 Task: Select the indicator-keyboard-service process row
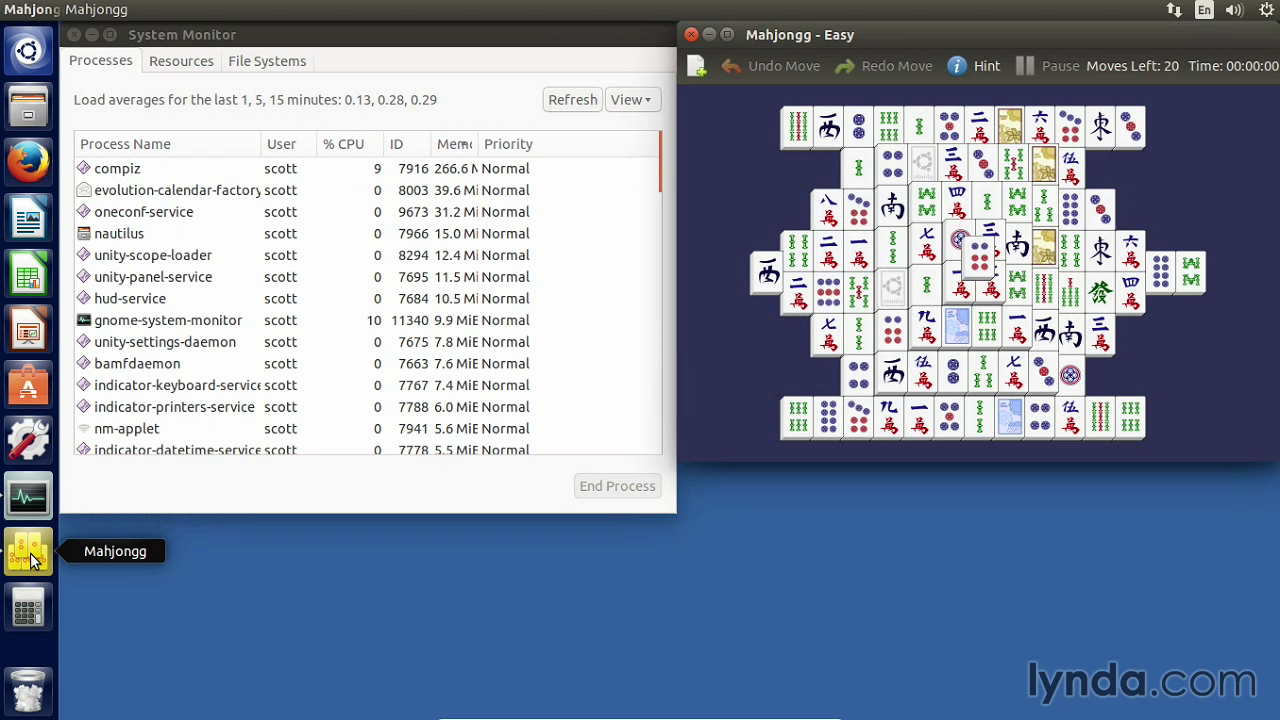(367, 385)
